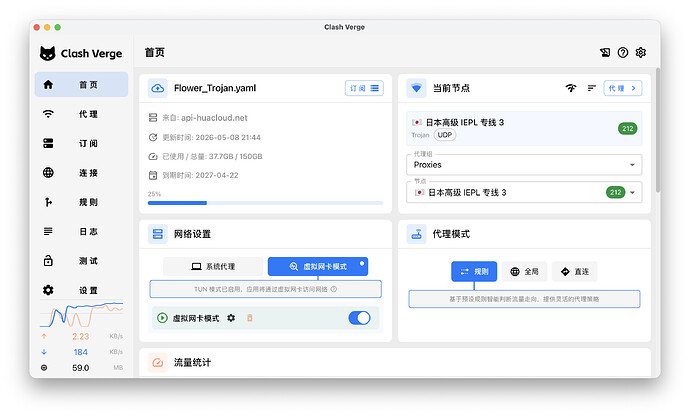The width and height of the screenshot is (690, 416).
Task: Click the Flower_Trojan.yaml profile title
Action: coord(215,88)
